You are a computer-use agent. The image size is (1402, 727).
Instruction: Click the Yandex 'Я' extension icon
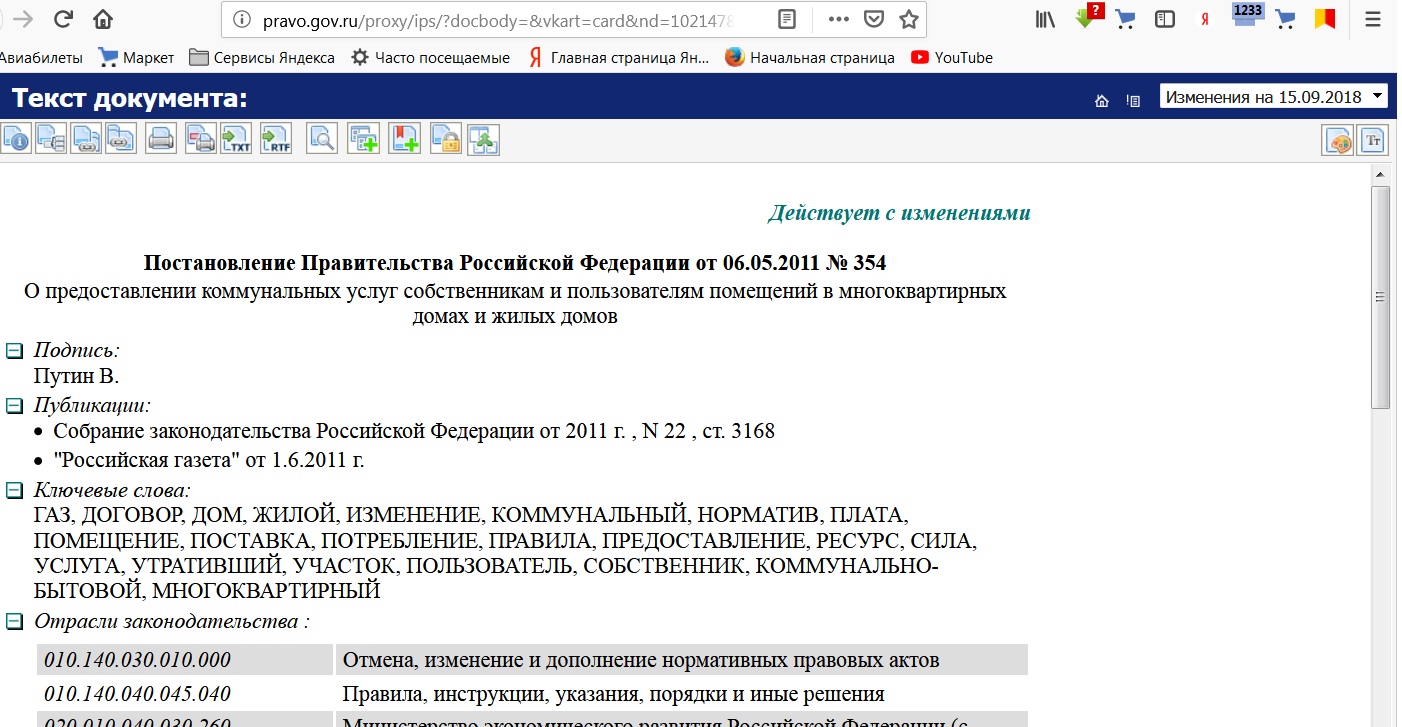pos(1205,19)
